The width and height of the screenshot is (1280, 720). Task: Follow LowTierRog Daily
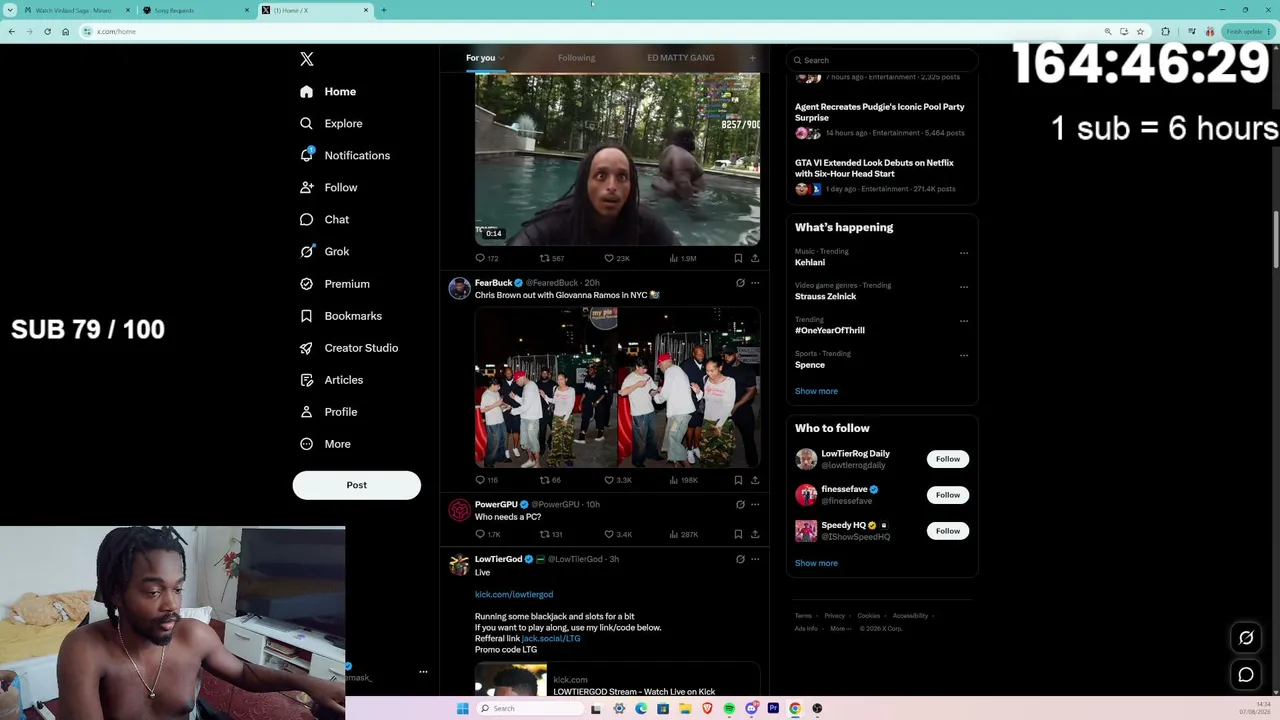pos(948,459)
